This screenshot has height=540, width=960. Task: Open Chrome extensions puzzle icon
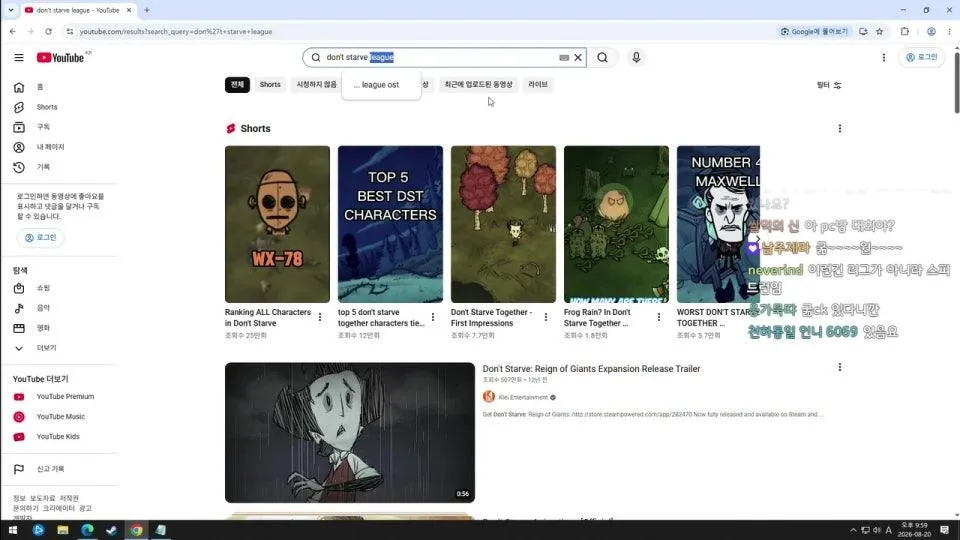[x=905, y=32]
